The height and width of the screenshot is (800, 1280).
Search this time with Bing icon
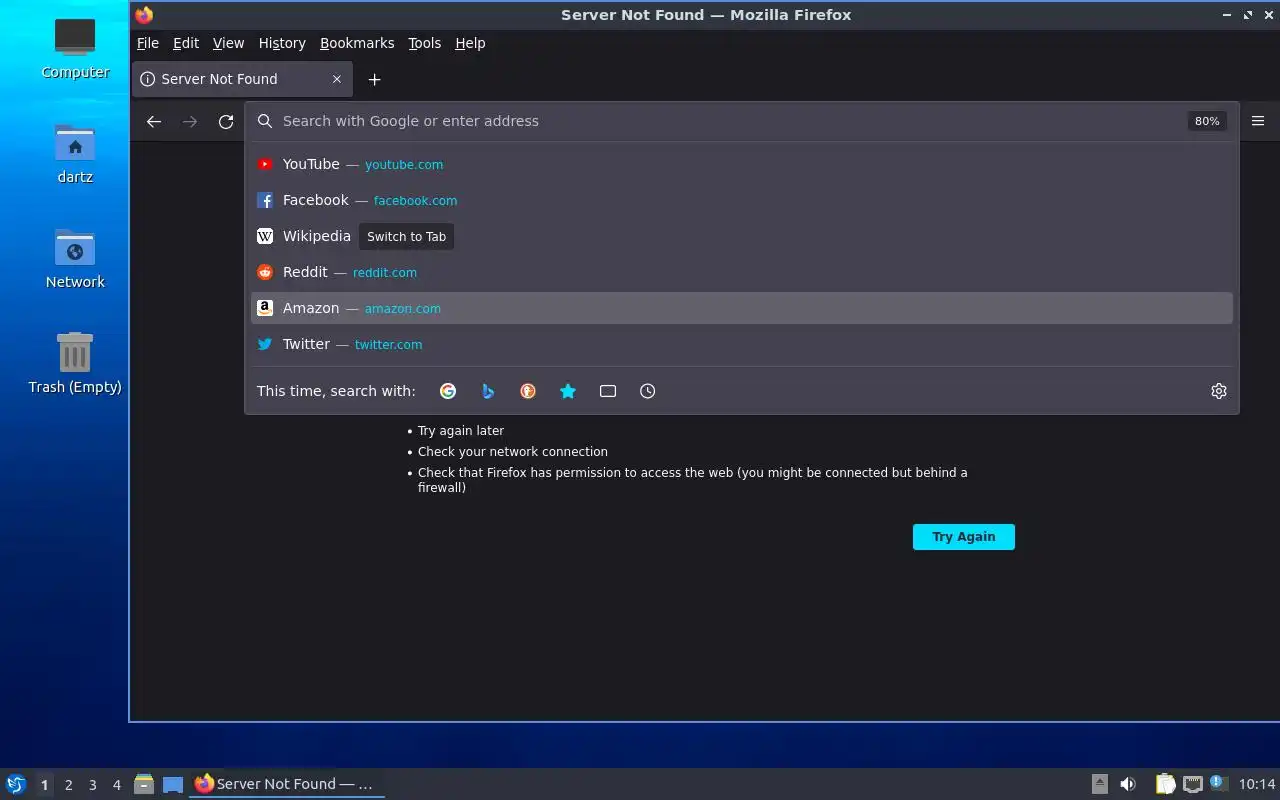point(488,391)
